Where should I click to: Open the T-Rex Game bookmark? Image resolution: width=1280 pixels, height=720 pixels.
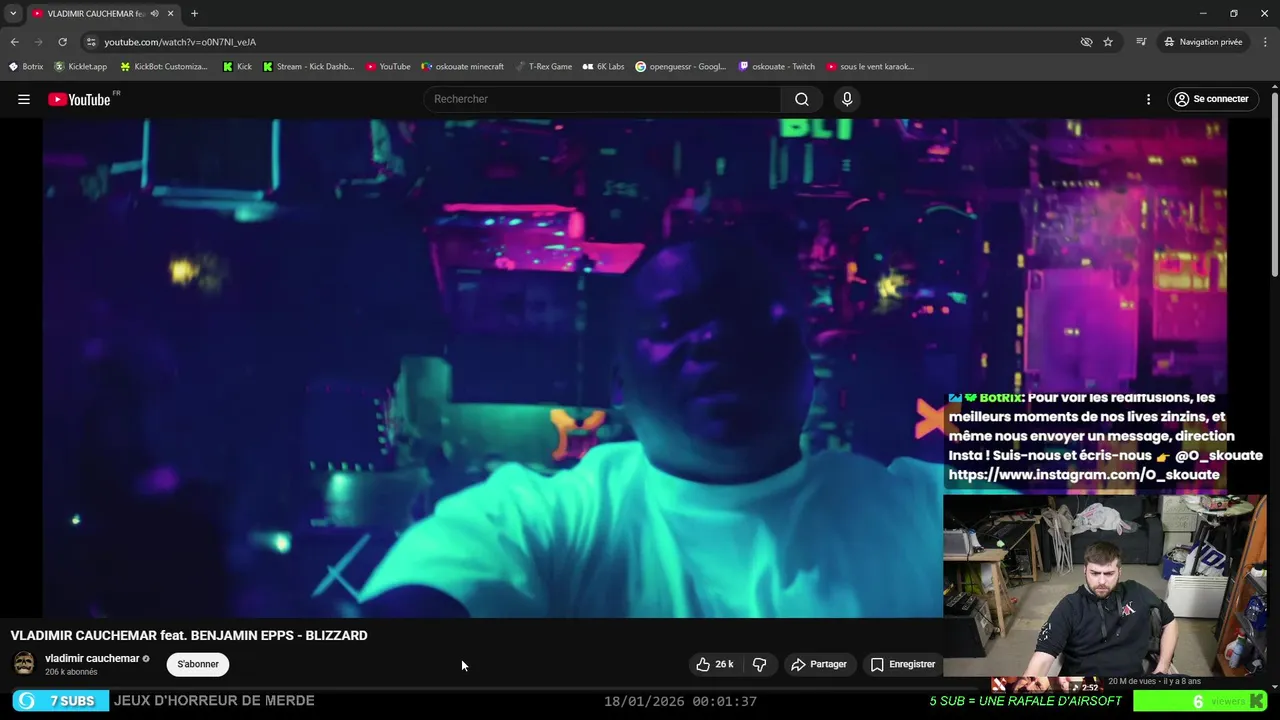tap(544, 67)
